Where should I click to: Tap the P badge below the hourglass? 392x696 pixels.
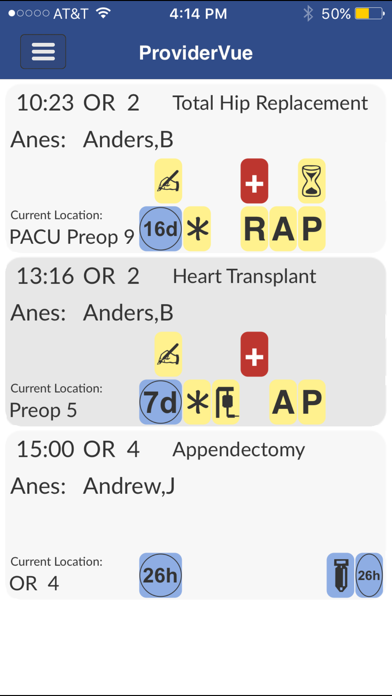point(312,229)
